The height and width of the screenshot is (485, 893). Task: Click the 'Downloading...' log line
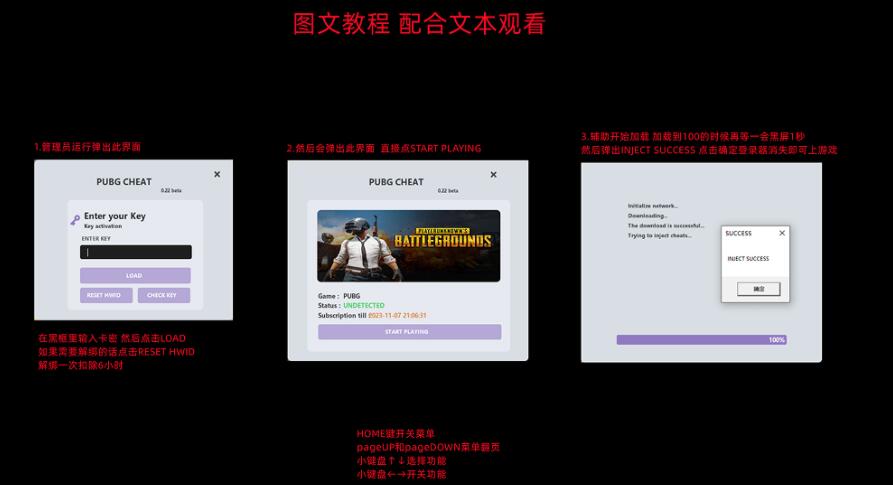tap(647, 216)
